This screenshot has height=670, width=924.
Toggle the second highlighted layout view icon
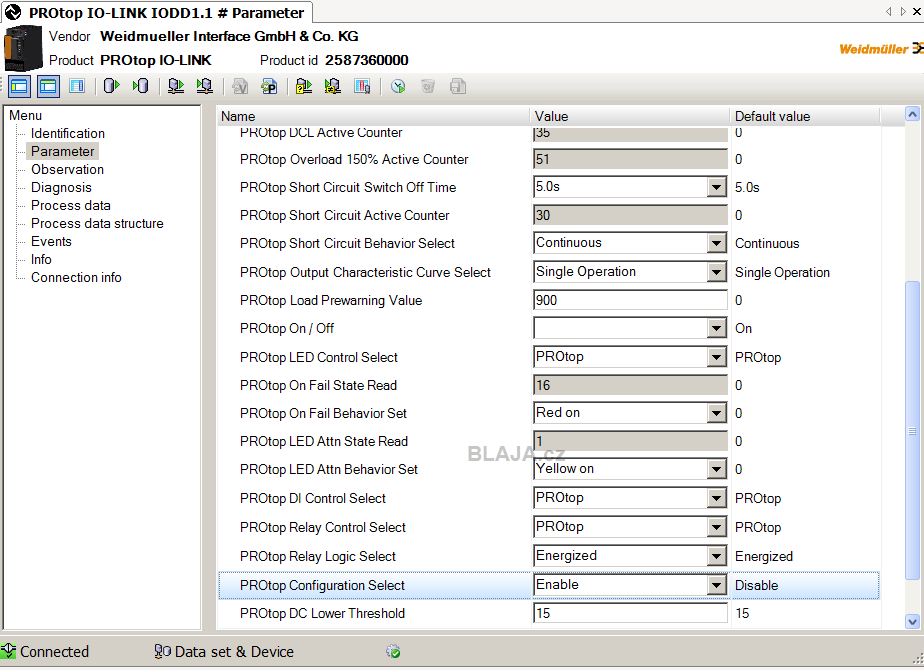pyautogui.click(x=48, y=87)
